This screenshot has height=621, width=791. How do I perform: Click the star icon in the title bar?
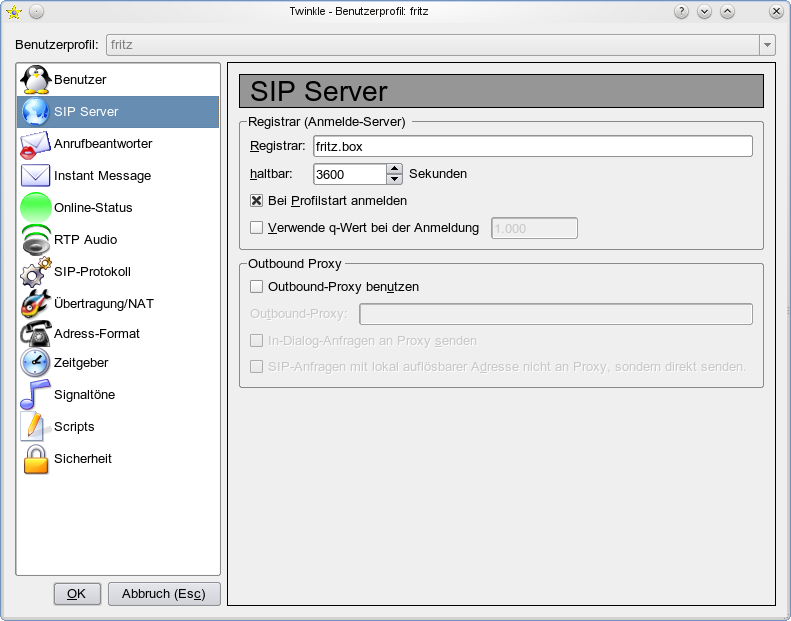tap(14, 12)
